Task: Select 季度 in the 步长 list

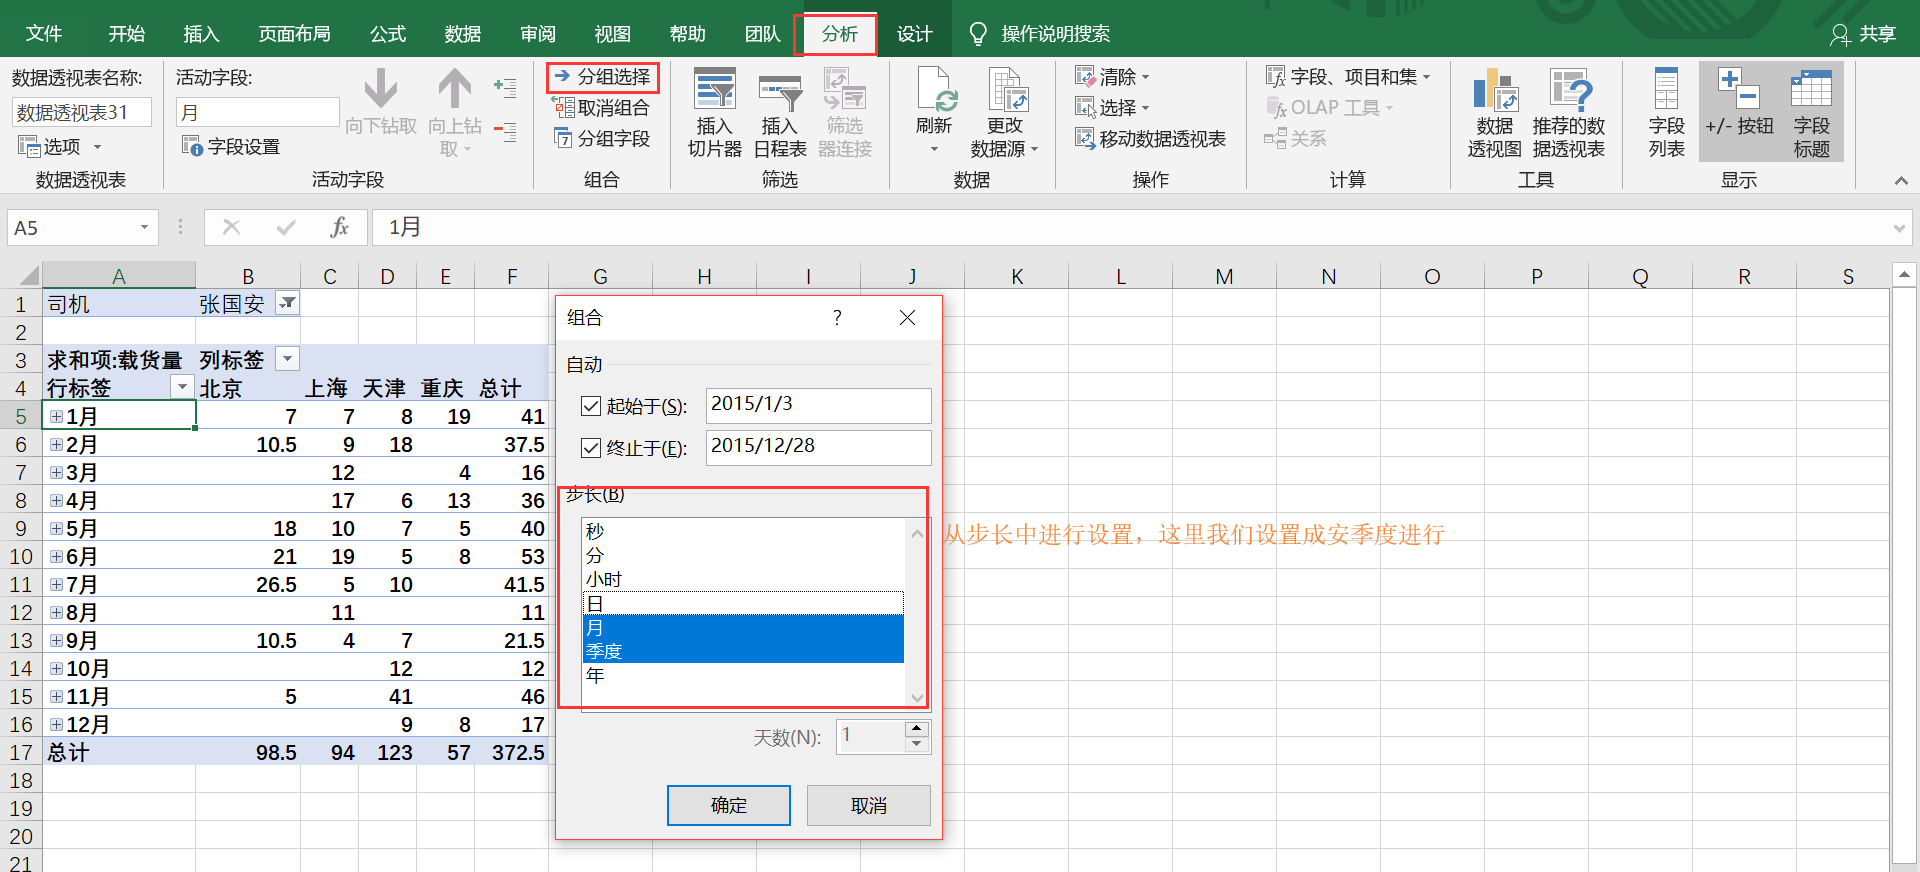Action: click(x=743, y=651)
